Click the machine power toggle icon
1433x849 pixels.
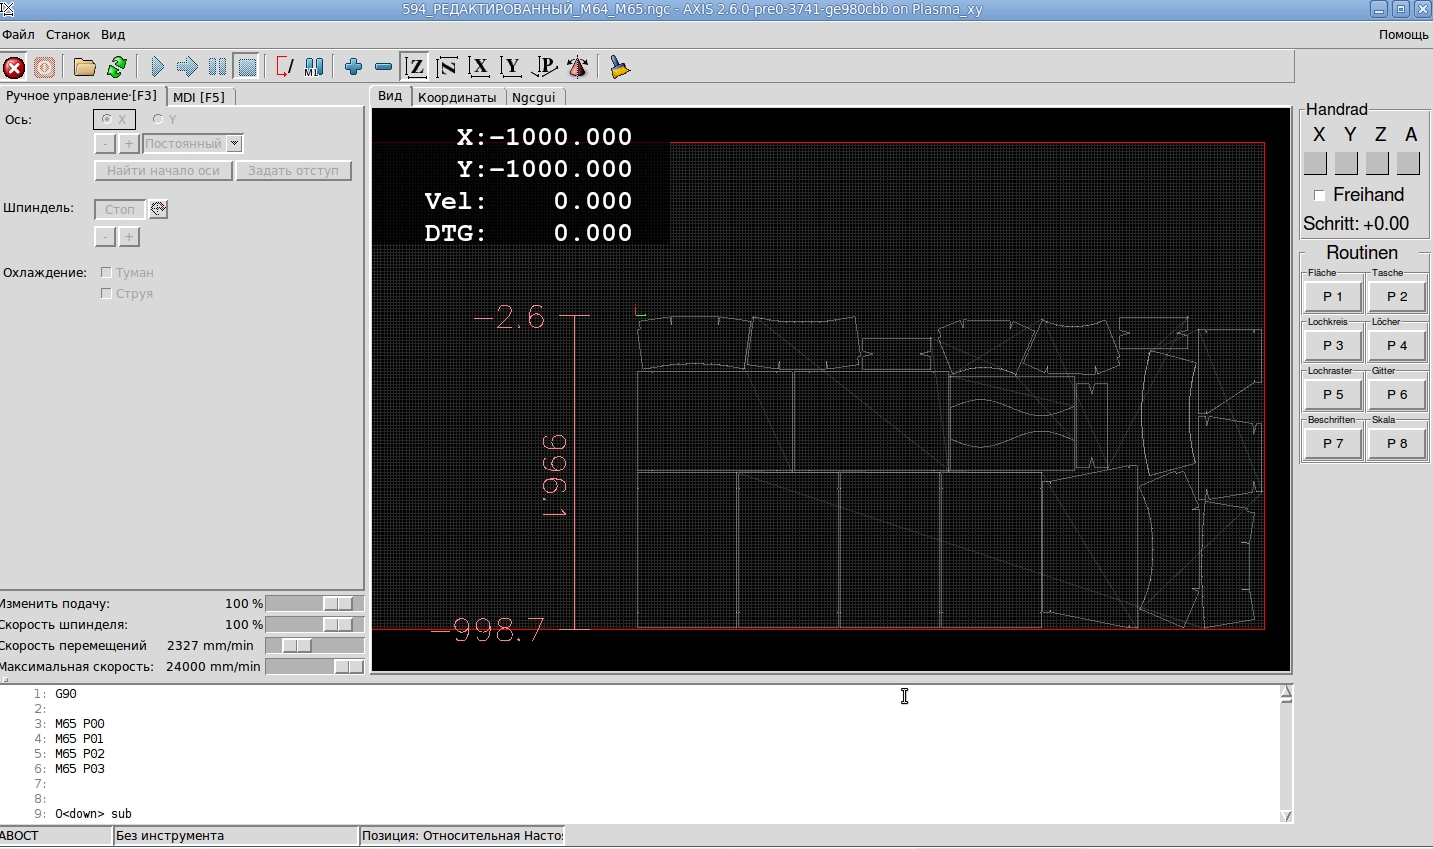click(x=45, y=67)
